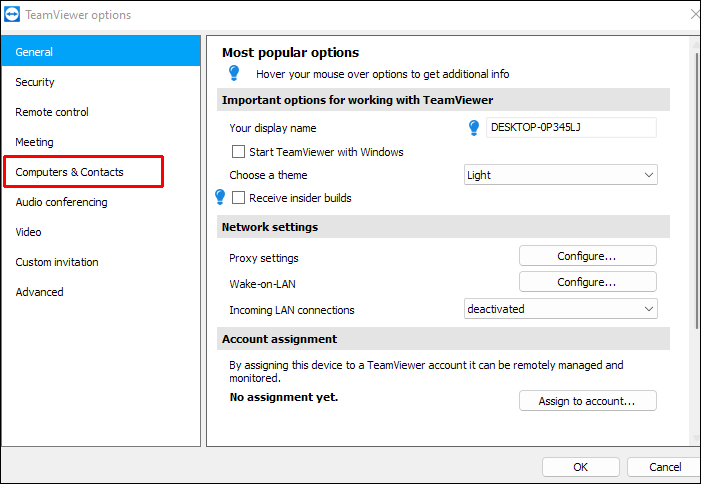Click Configure for Wake-on-LAN

[587, 282]
